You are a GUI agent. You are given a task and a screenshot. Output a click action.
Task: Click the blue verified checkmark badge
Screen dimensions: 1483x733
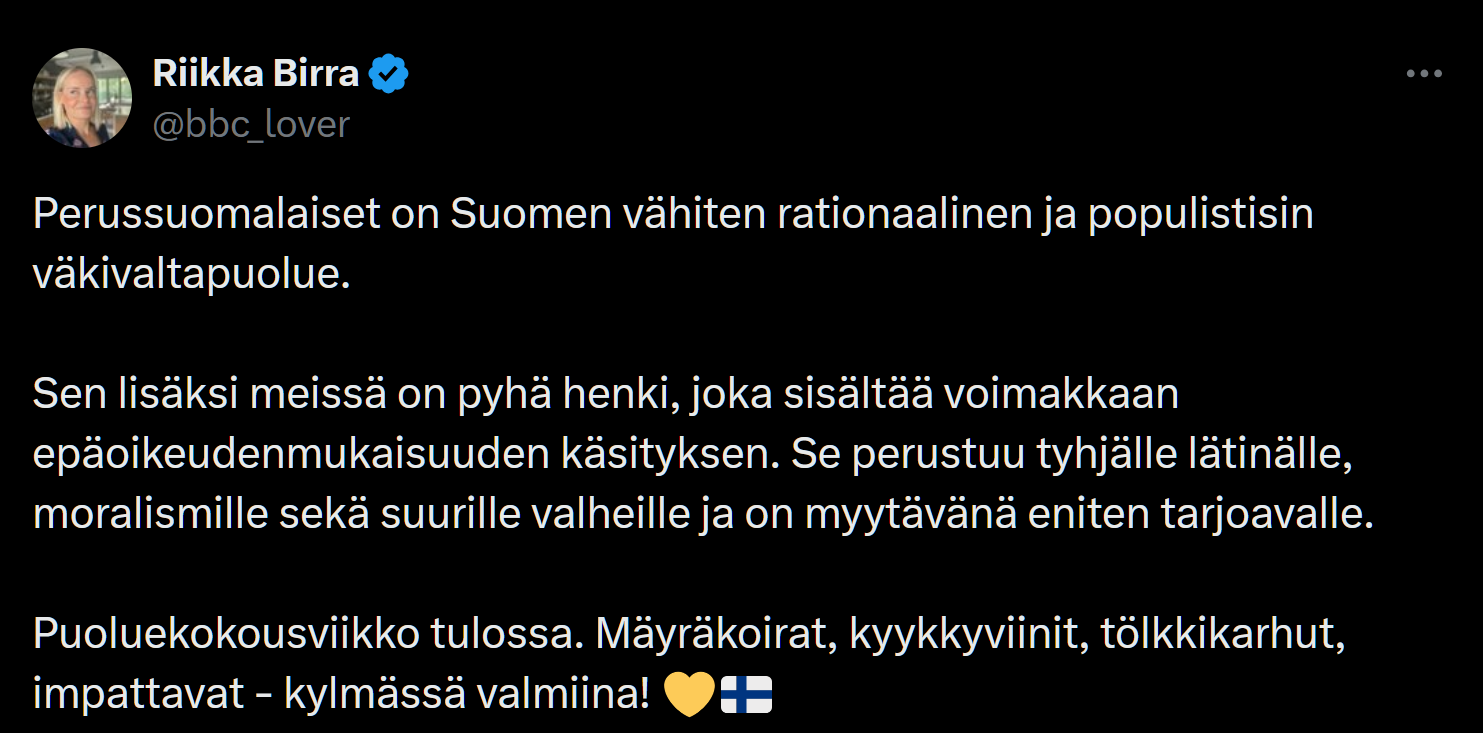[389, 74]
